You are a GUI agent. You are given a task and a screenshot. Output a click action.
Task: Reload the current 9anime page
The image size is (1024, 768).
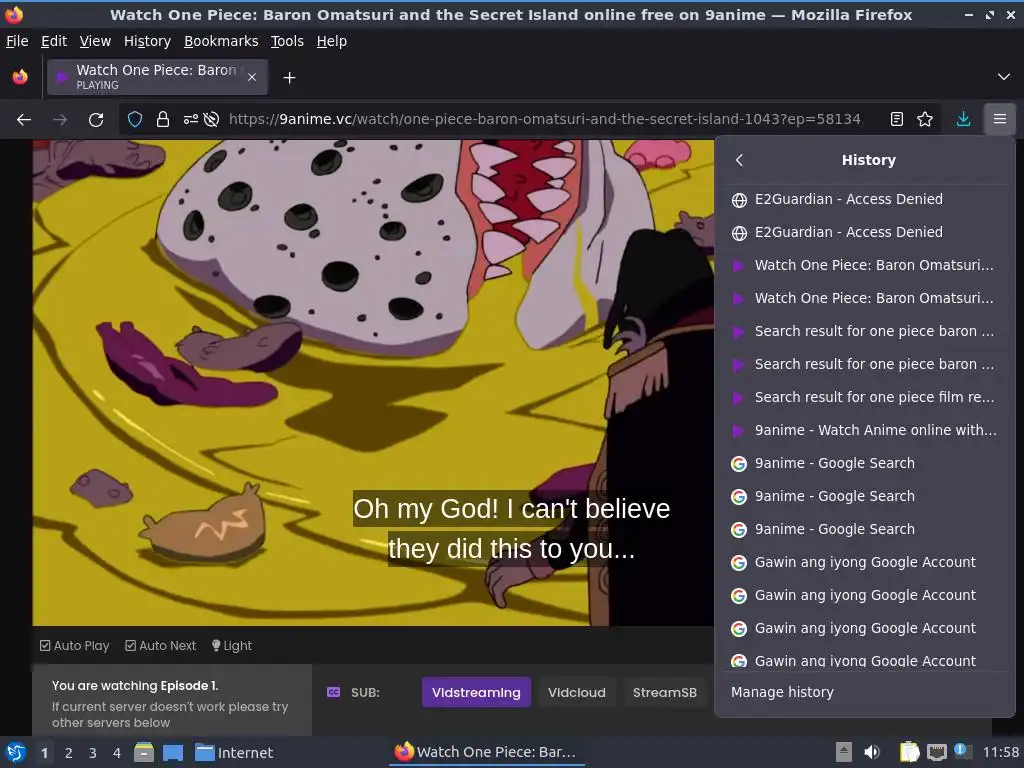96,120
